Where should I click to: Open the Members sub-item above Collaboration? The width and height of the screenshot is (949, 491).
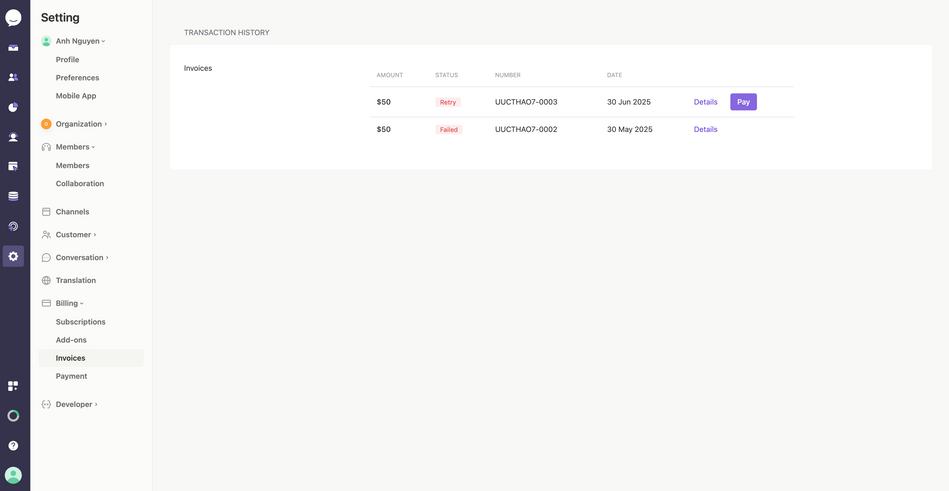tap(73, 166)
